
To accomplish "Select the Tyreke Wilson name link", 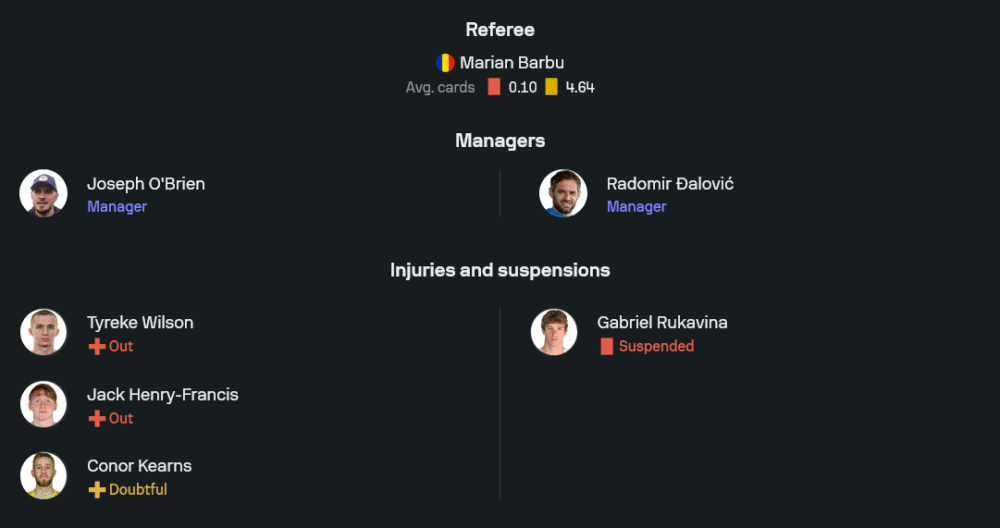I will tap(140, 323).
